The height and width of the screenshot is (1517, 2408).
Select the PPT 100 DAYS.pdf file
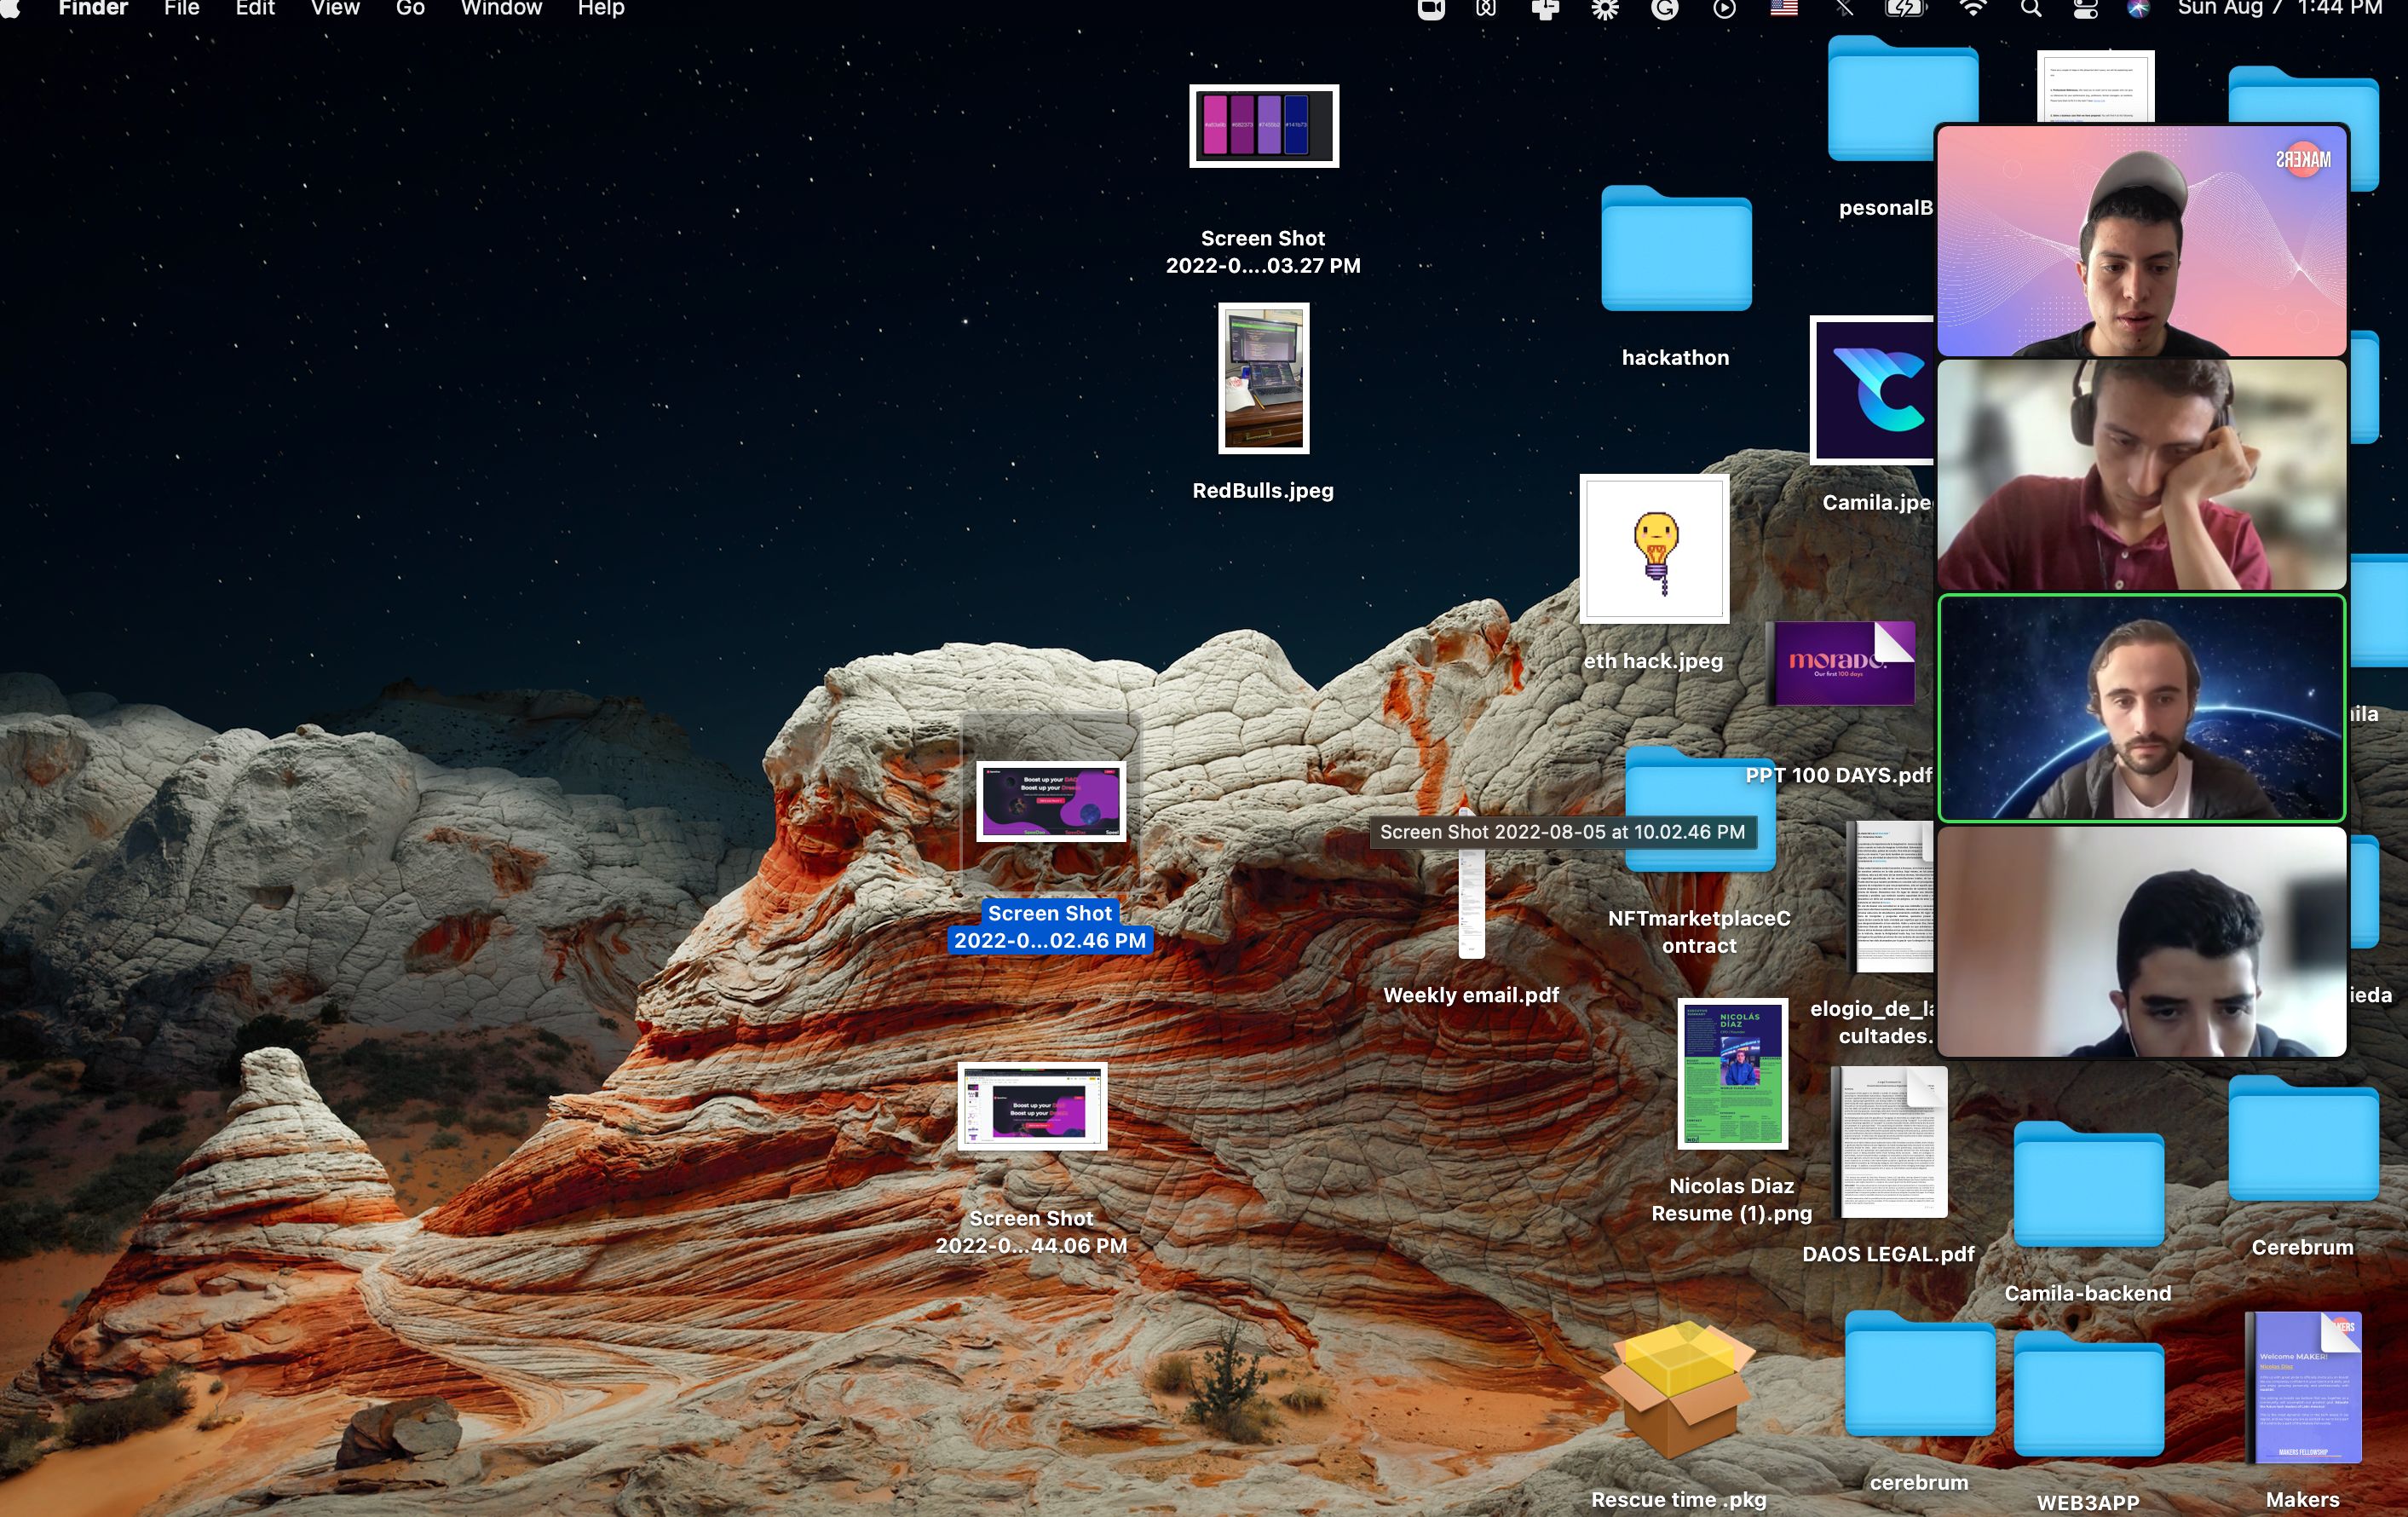tap(1841, 662)
